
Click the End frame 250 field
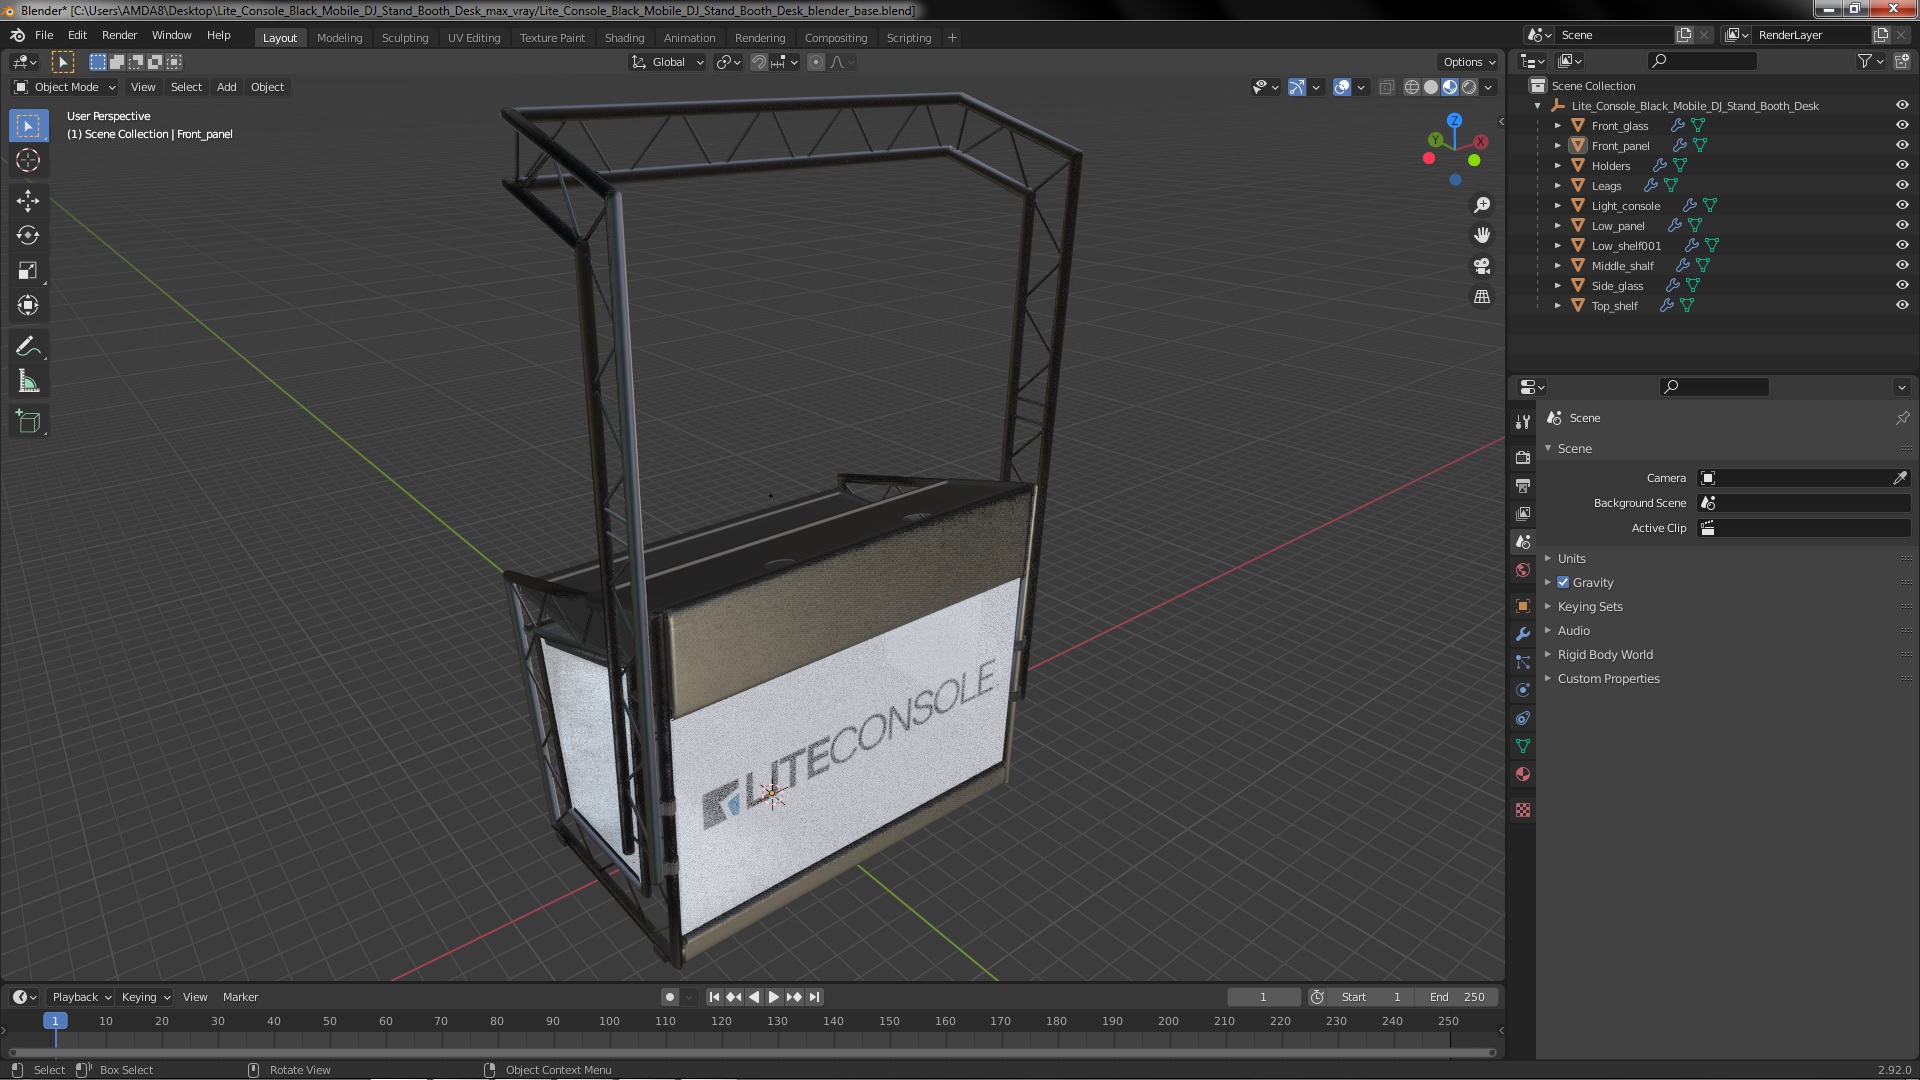click(x=1457, y=997)
